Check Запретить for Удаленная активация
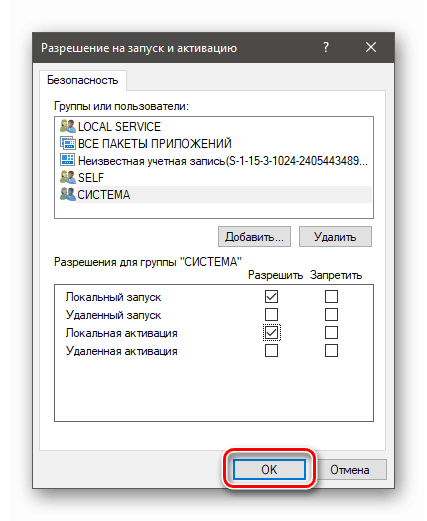The width and height of the screenshot is (427, 521). click(331, 350)
